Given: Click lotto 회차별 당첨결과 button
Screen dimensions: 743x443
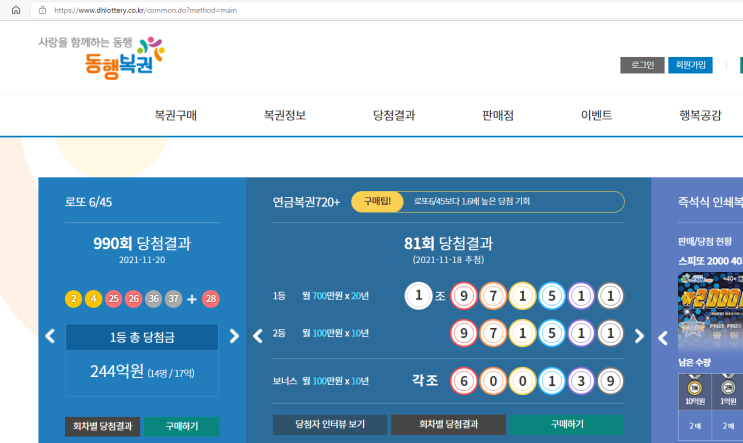Looking at the screenshot, I should click(102, 426).
